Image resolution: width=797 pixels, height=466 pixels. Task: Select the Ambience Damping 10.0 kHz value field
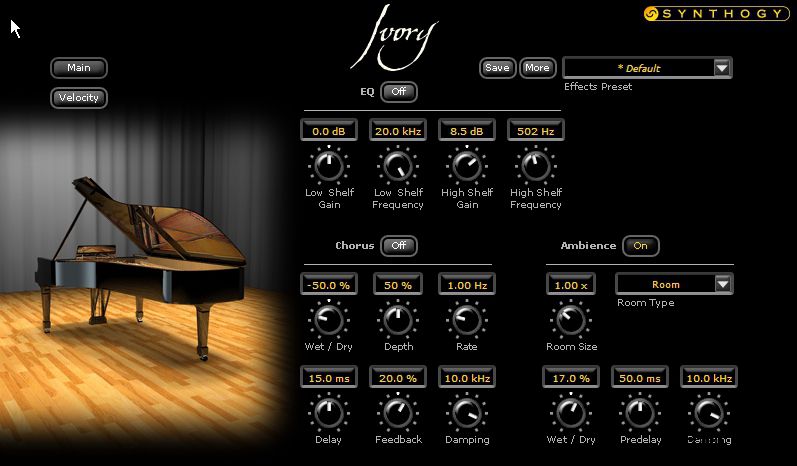click(709, 378)
